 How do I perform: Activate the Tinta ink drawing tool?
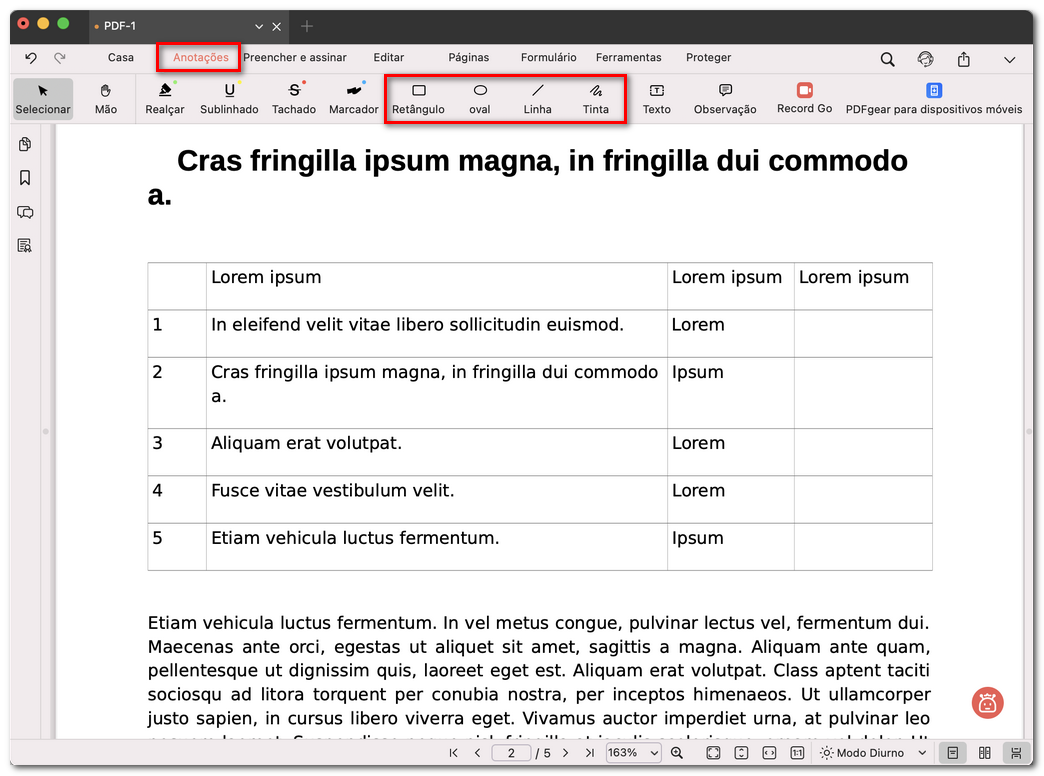(x=596, y=98)
